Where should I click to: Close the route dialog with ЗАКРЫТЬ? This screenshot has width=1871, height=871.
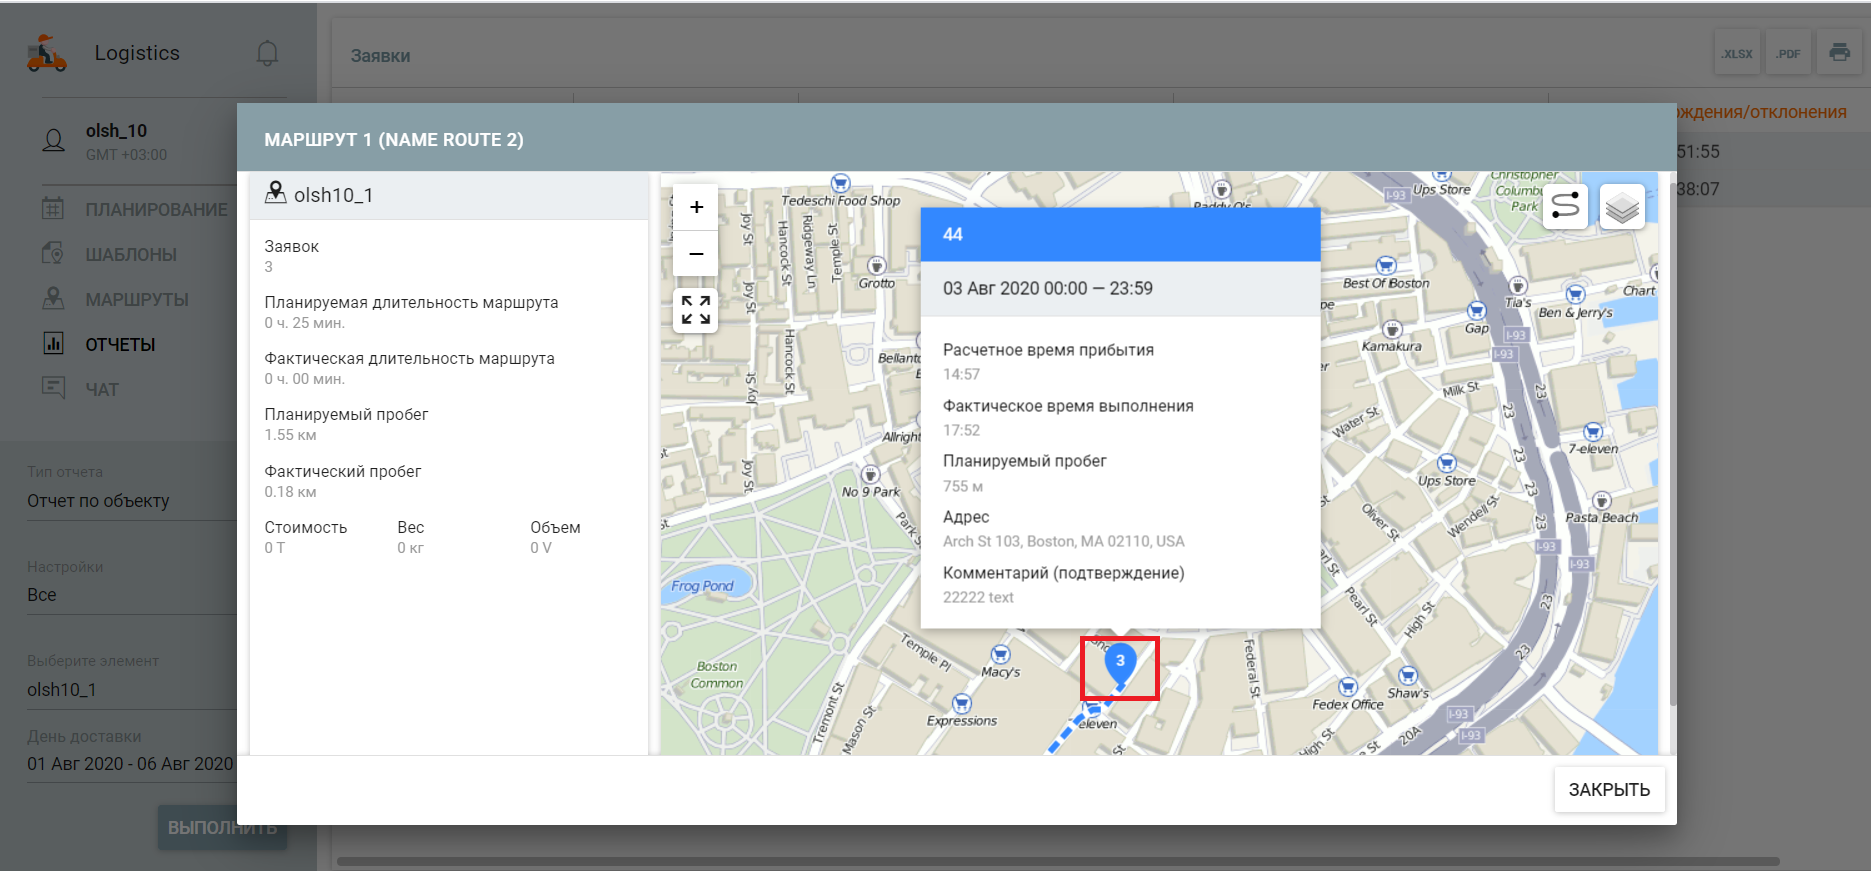pyautogui.click(x=1608, y=790)
